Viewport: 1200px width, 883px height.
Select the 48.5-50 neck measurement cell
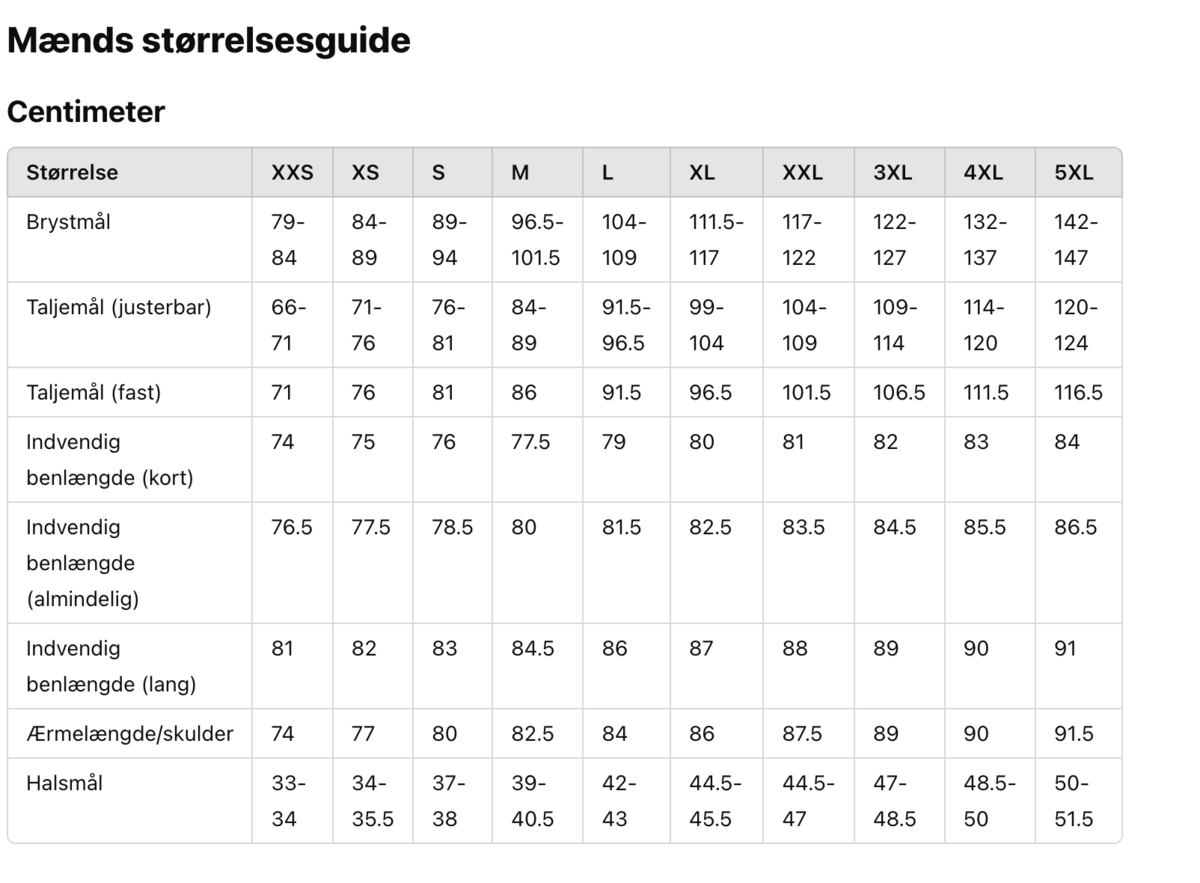click(989, 801)
